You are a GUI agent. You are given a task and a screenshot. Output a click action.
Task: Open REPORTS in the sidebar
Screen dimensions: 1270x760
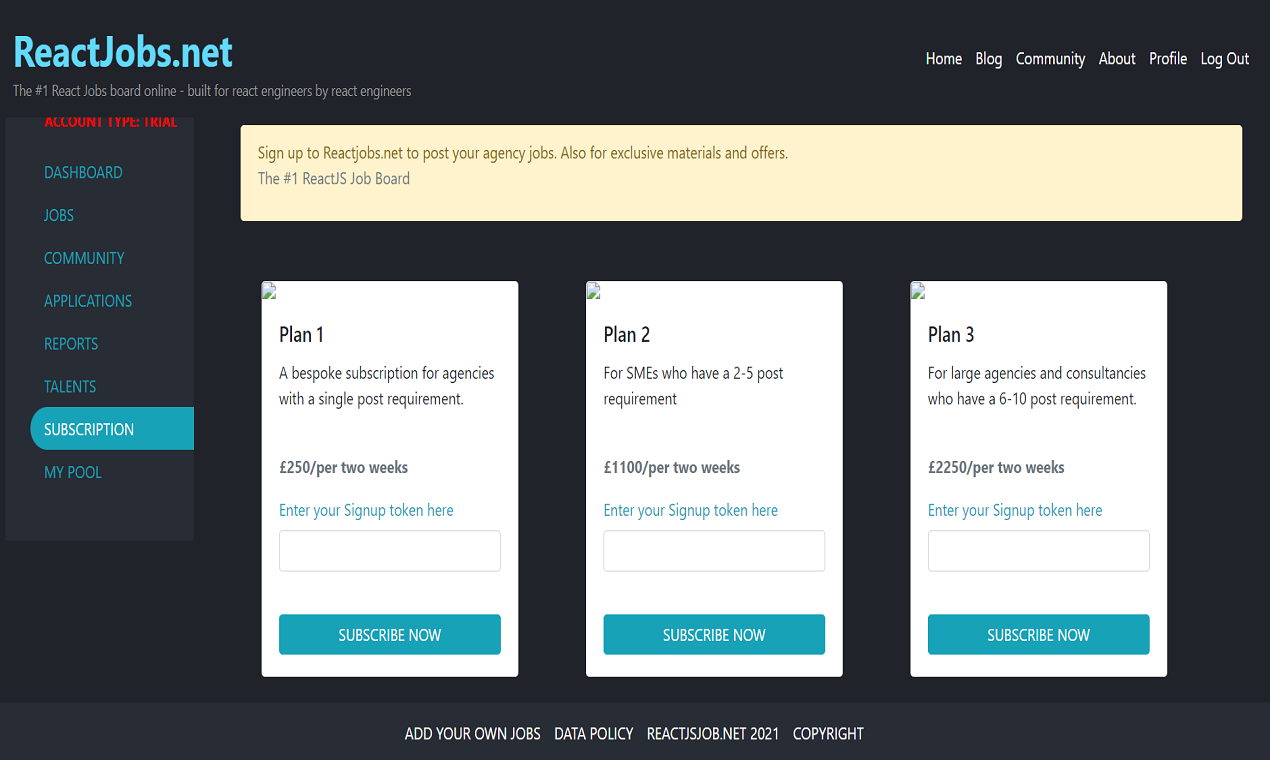[71, 345]
